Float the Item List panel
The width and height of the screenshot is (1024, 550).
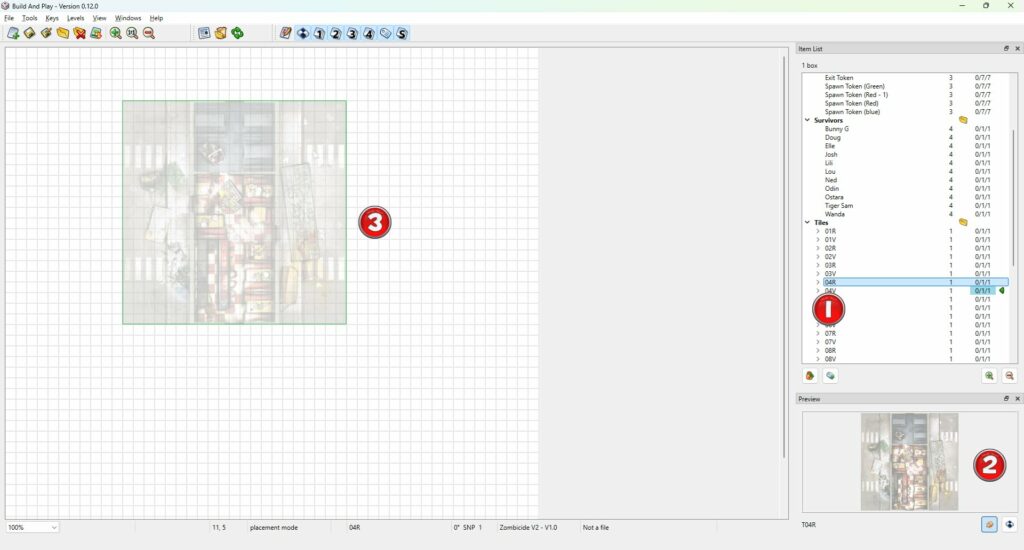coord(1006,48)
